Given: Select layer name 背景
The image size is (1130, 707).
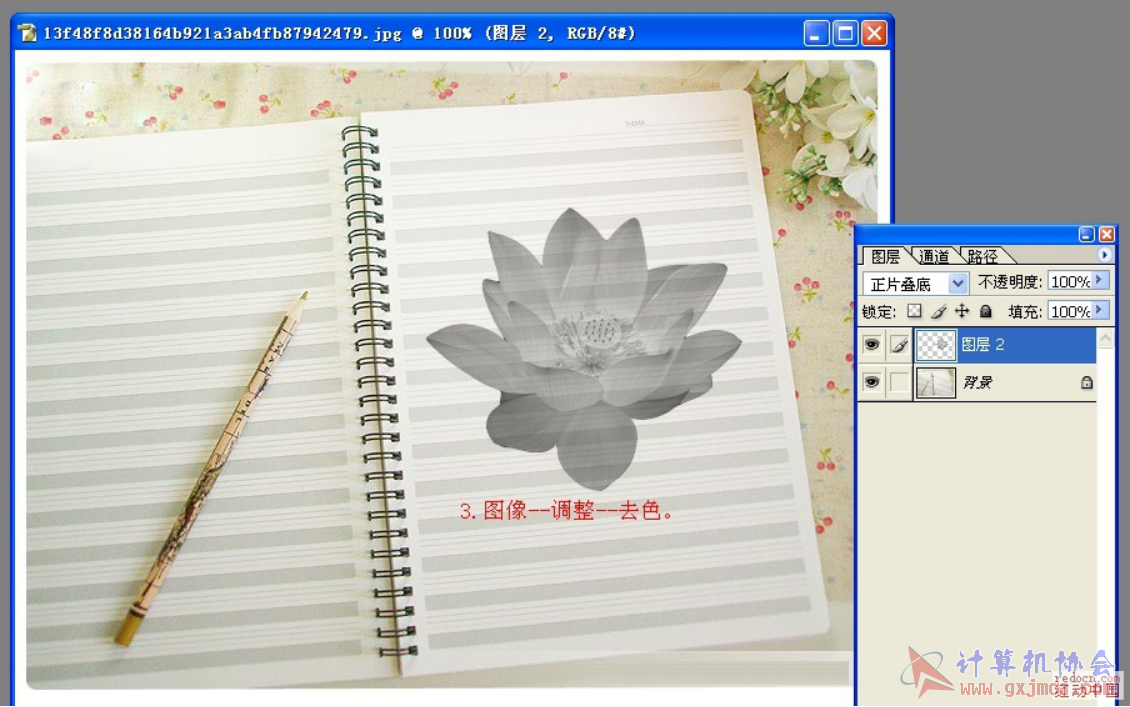Looking at the screenshot, I should tap(977, 382).
